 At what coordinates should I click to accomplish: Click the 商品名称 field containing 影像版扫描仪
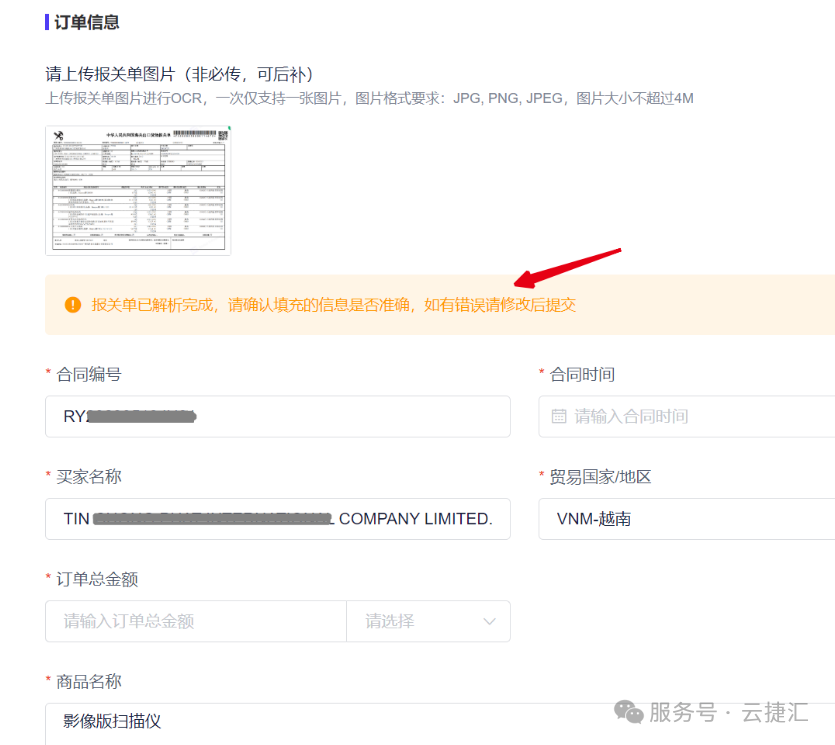coord(277,721)
